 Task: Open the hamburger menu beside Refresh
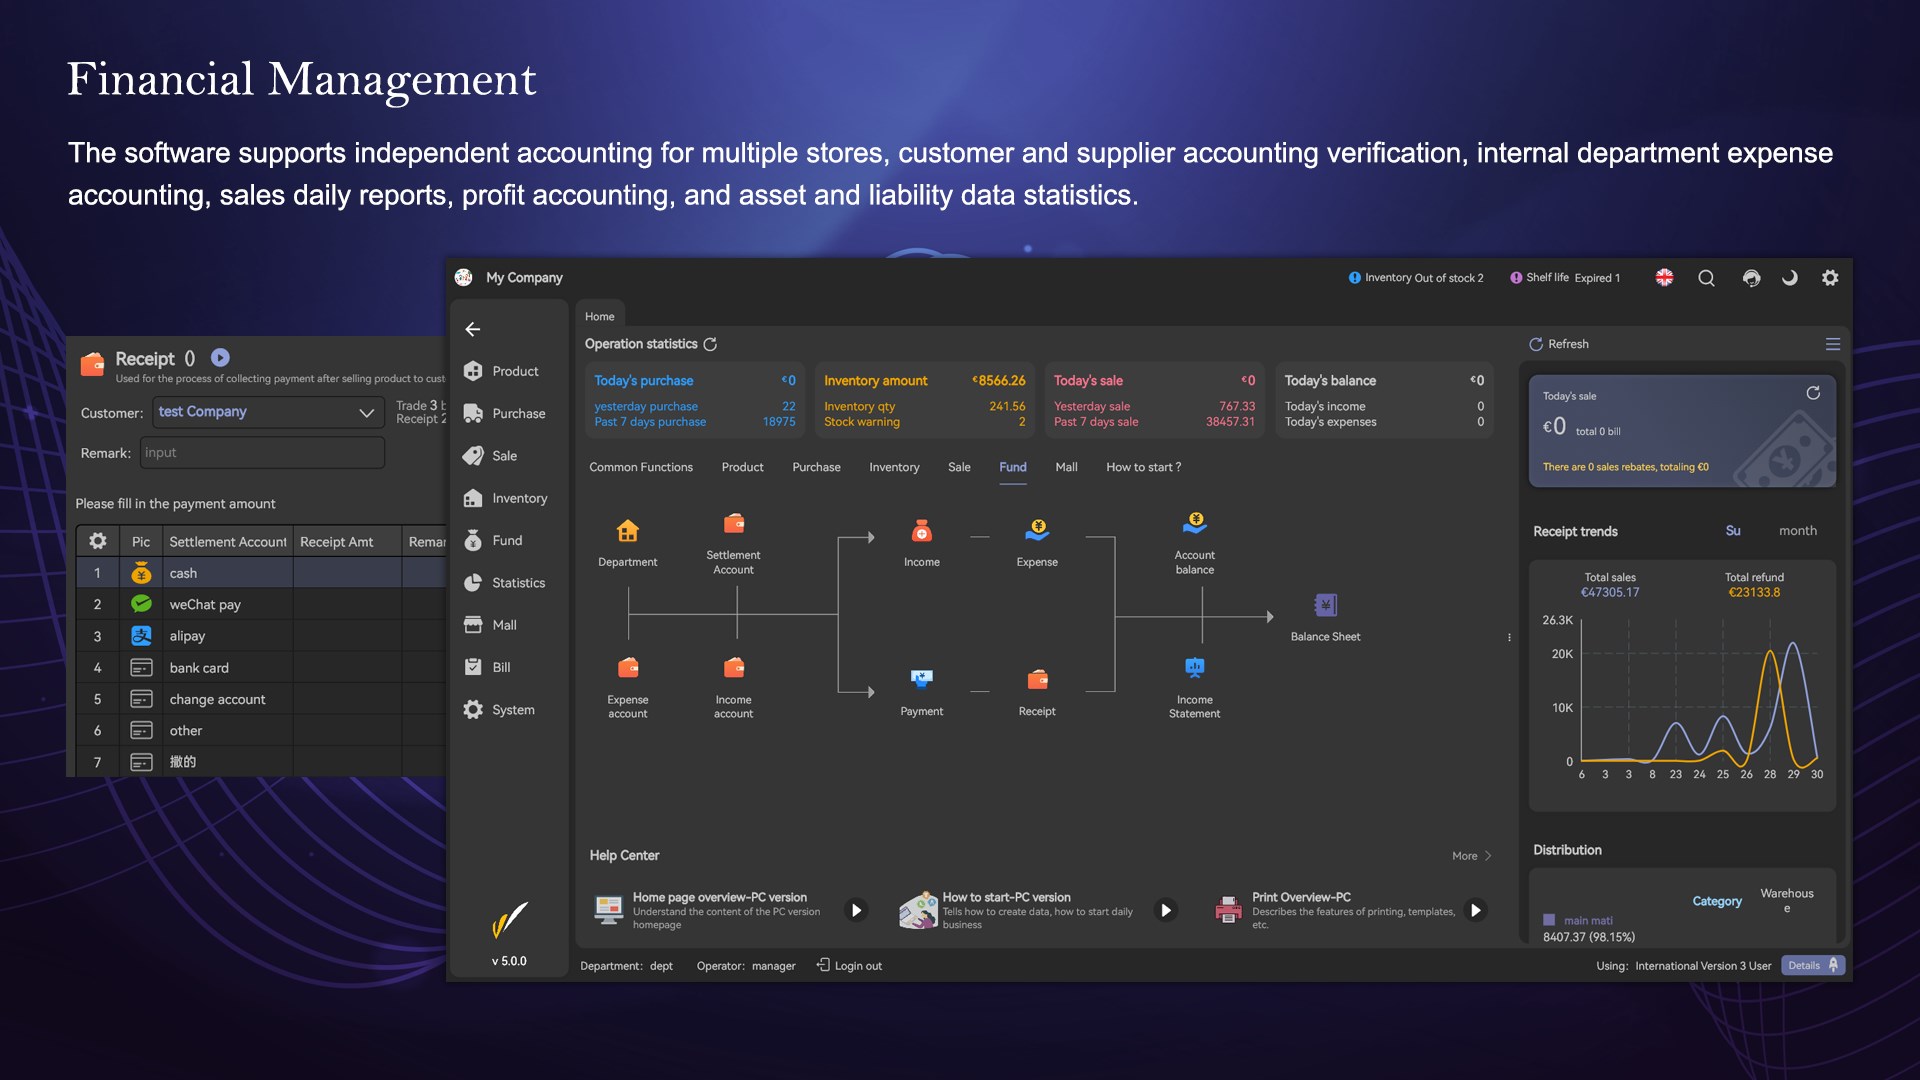pyautogui.click(x=1832, y=344)
